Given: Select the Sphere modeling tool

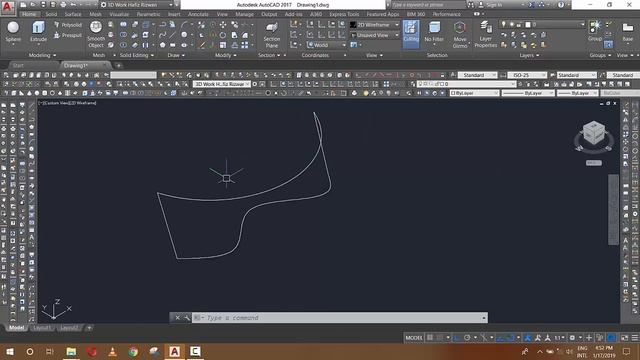Looking at the screenshot, I should pos(13,32).
